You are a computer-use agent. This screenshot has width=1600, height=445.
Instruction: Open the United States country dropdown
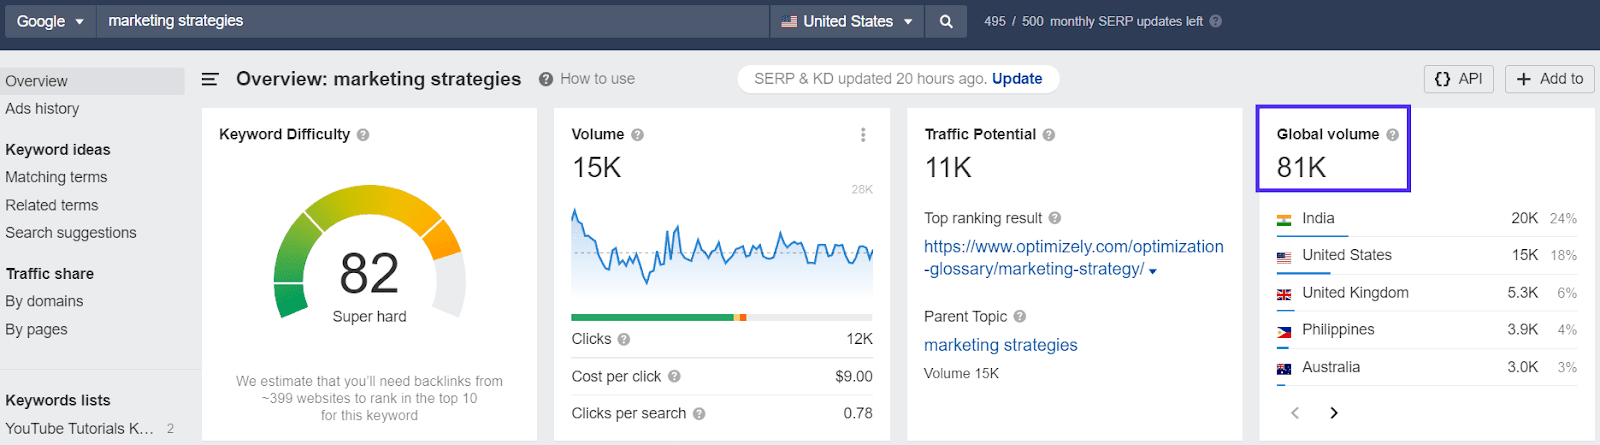[847, 21]
